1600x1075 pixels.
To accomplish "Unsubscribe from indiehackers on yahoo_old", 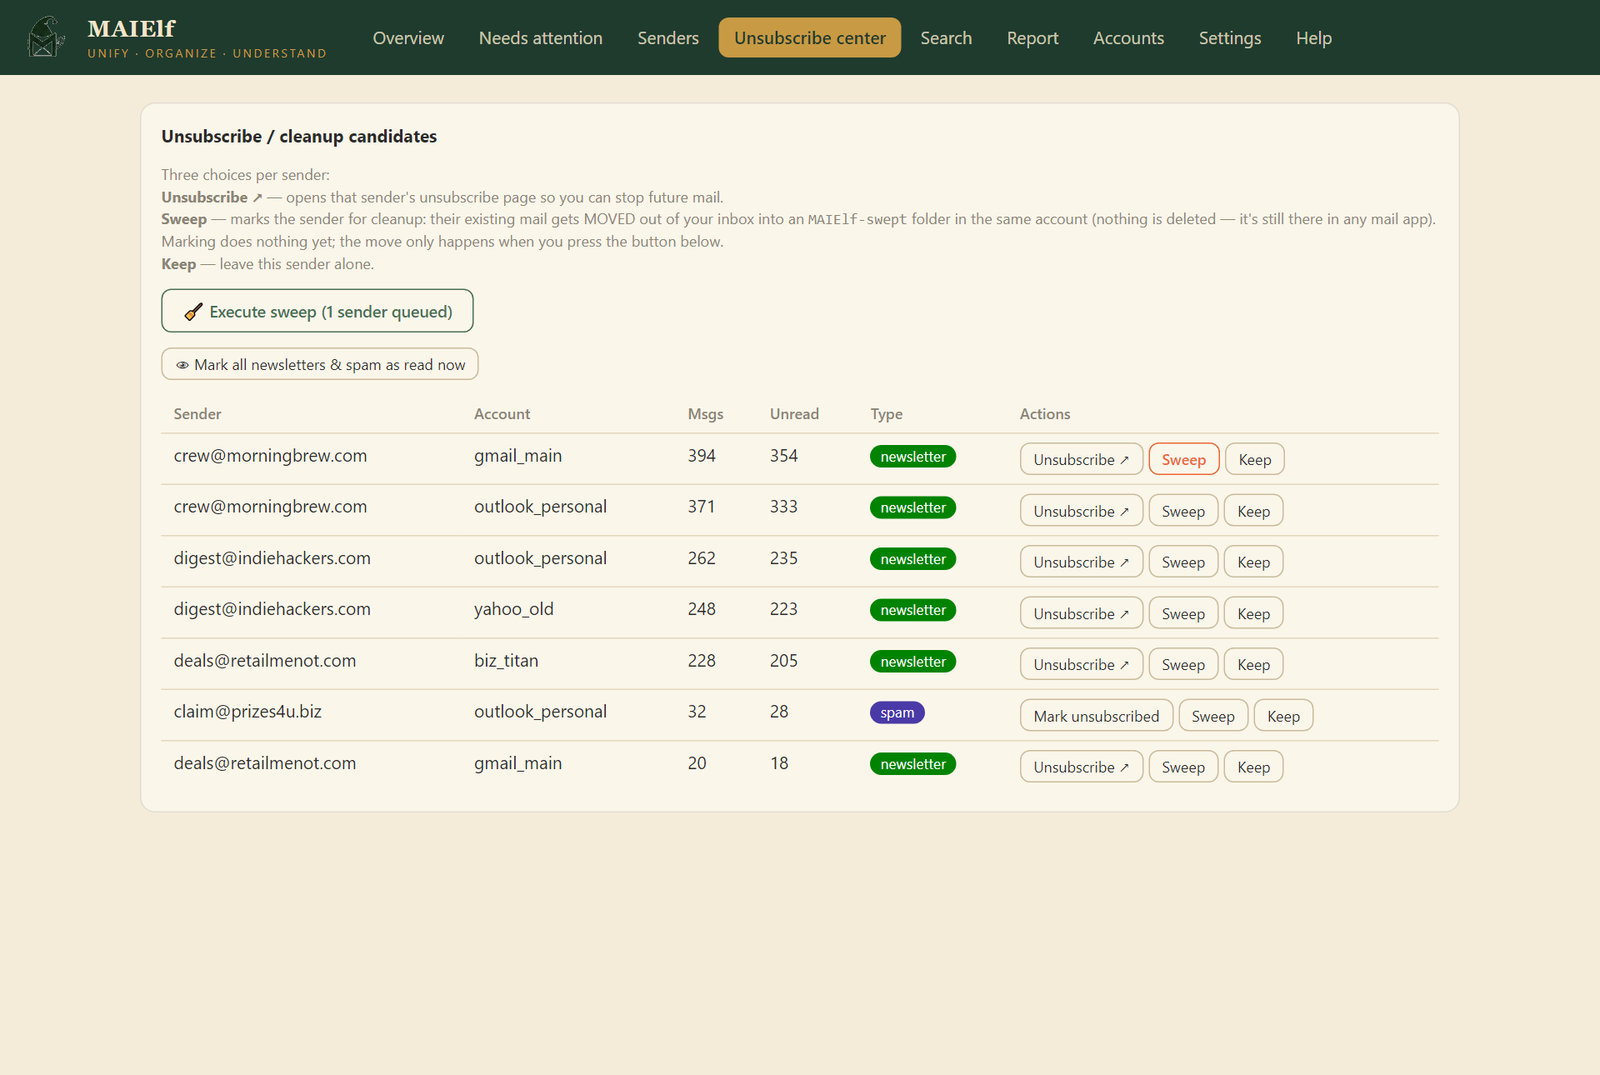I will point(1081,613).
